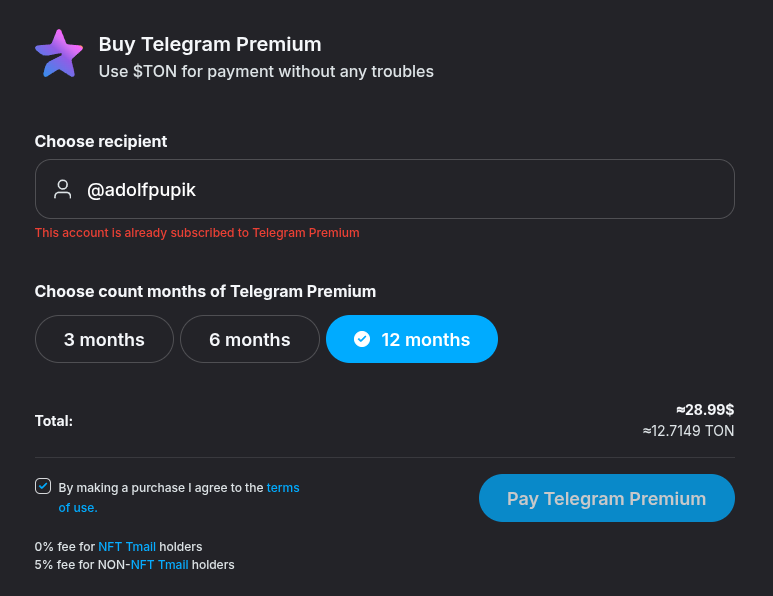Click the Total: label
Screen dimensions: 773x596
[x=54, y=421]
